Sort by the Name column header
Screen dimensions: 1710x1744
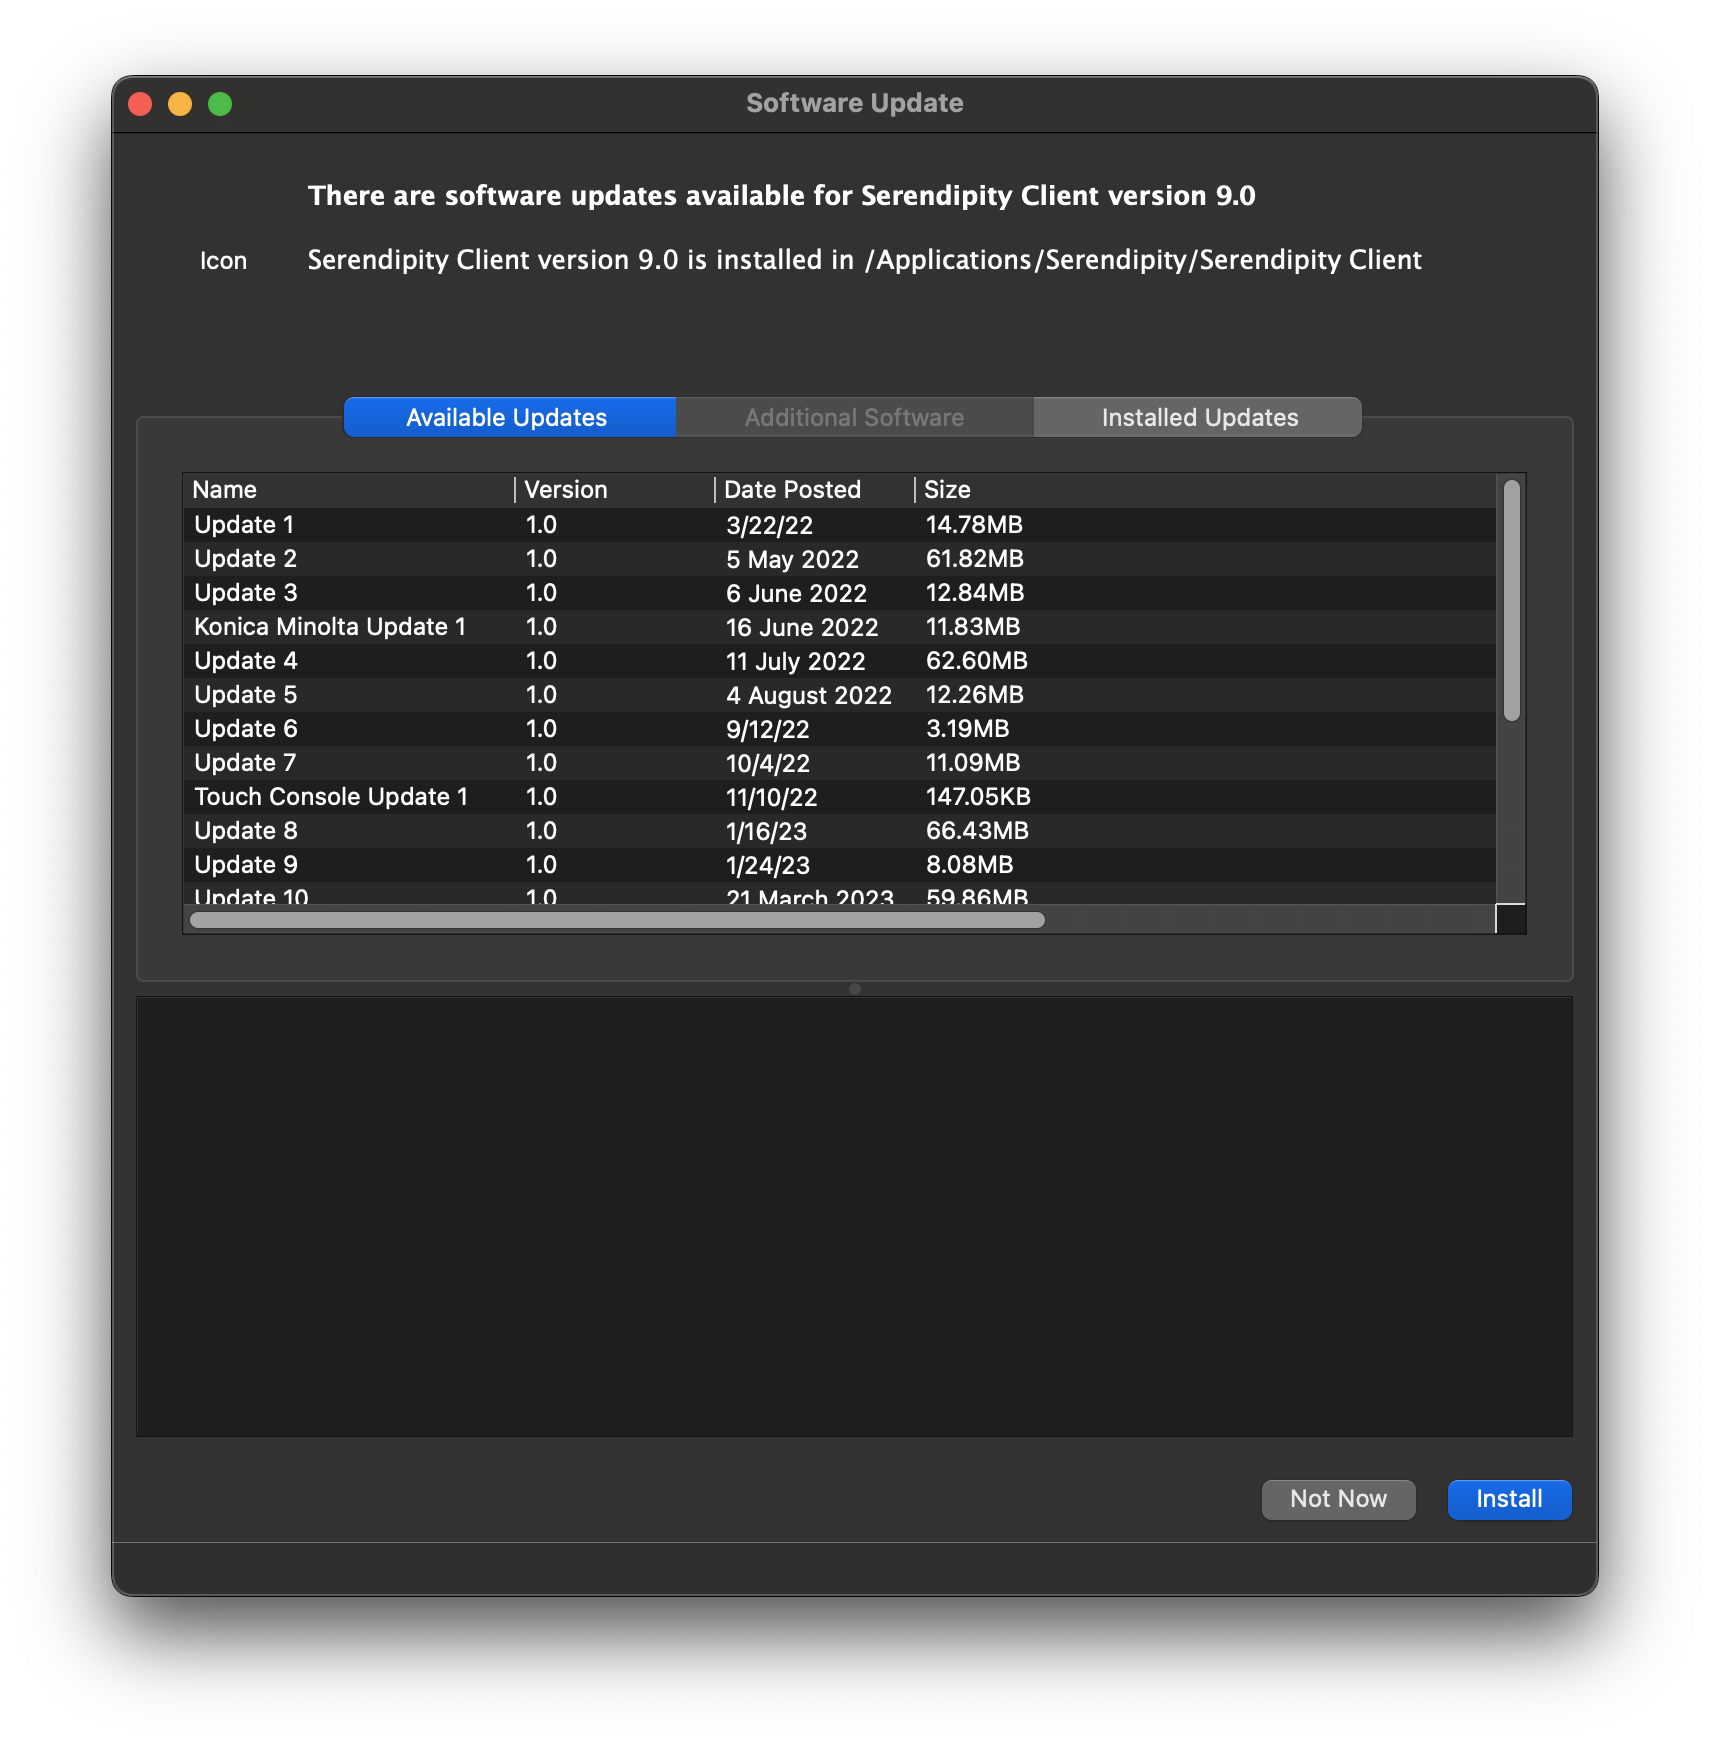tap(349, 490)
